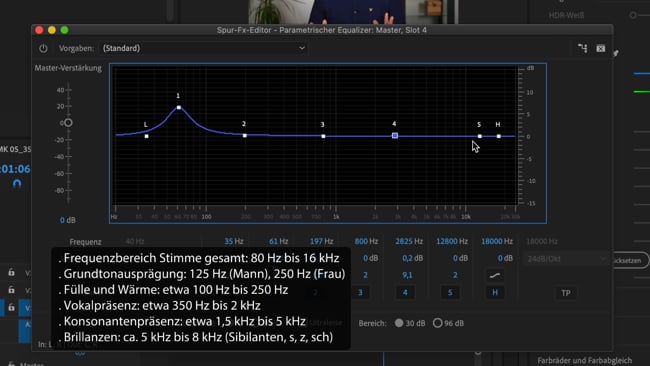Select EQ control point 3
The width and height of the screenshot is (650, 366).
coord(323,136)
